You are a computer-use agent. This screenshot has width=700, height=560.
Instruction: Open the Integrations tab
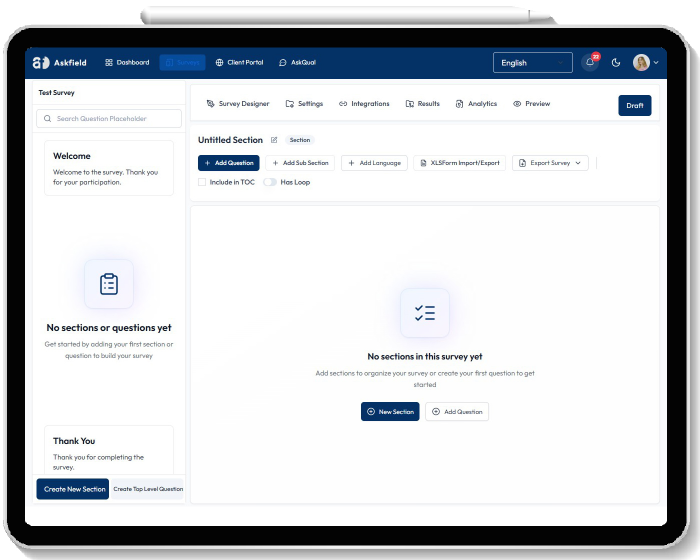tap(364, 104)
